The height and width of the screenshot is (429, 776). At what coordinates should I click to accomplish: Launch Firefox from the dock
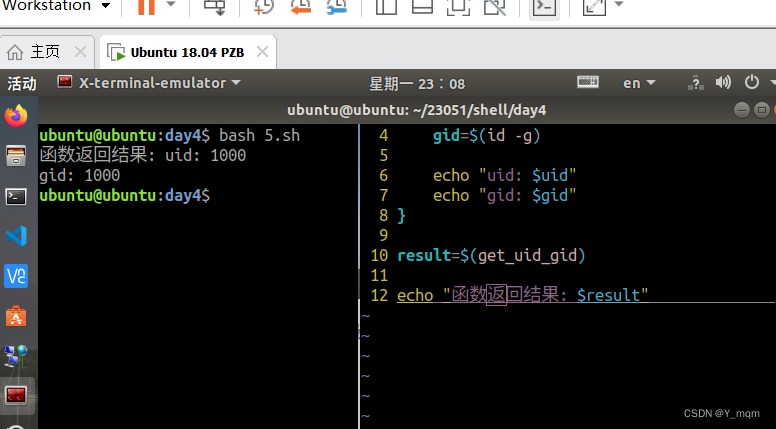16,115
